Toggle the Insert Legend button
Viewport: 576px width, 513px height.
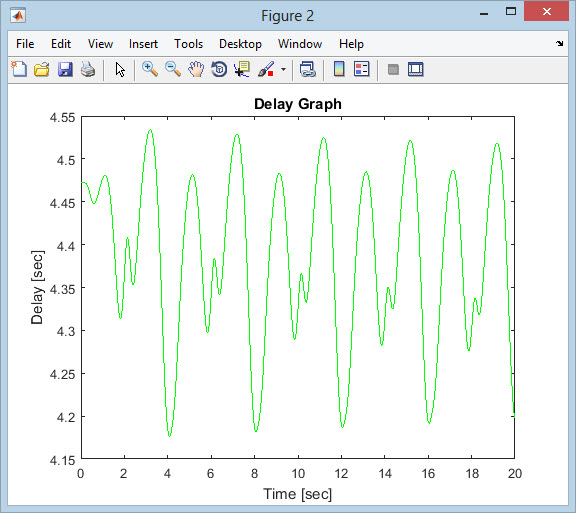coord(361,69)
